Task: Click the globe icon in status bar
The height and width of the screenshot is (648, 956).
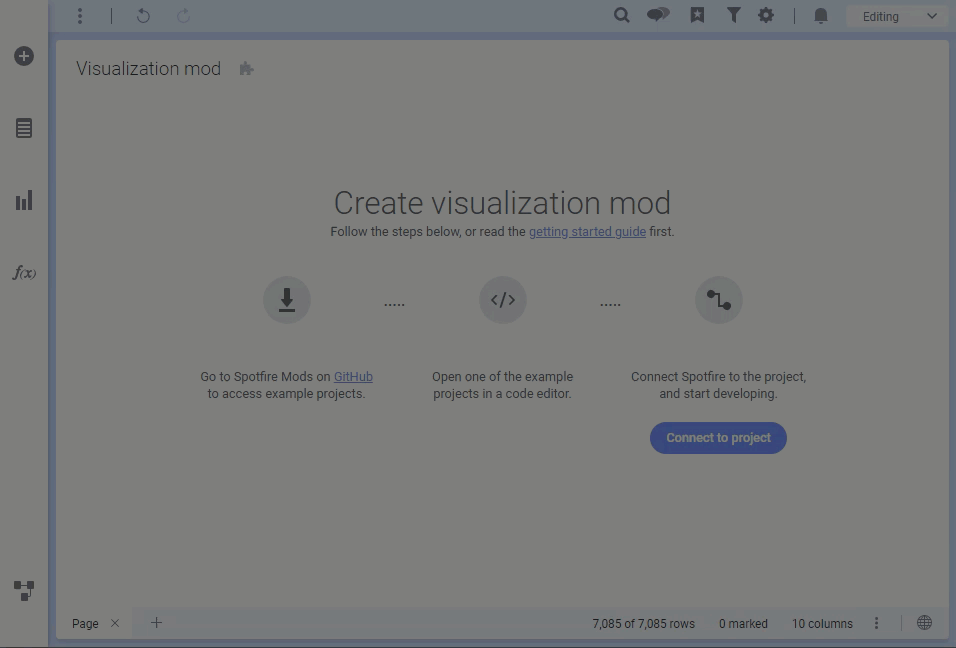Action: pyautogui.click(x=924, y=622)
